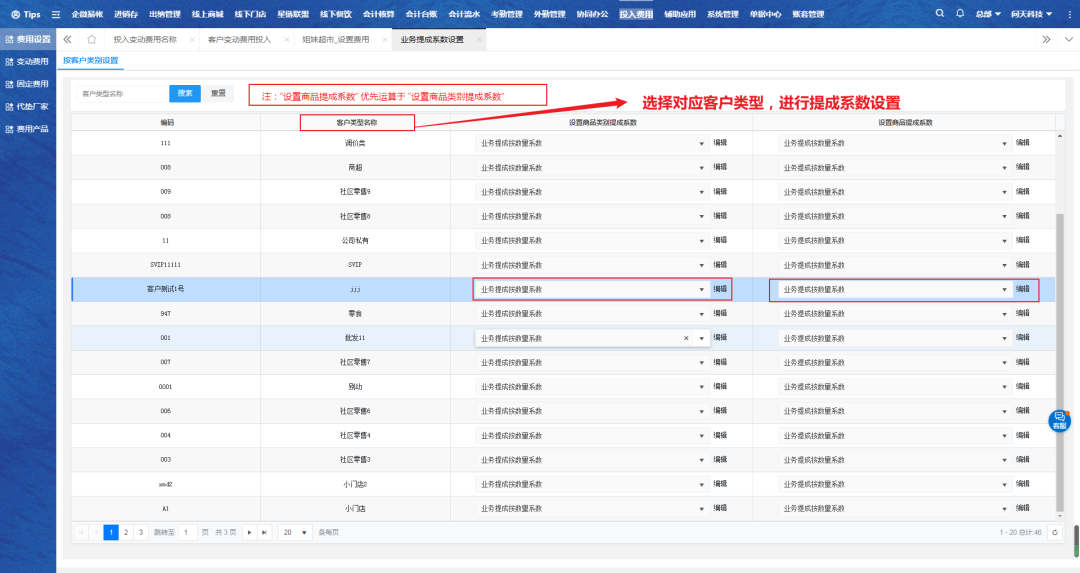Screen dimensions: 1080x573
Task: Collapse sidebar with double-left arrow icon
Action: [68, 39]
